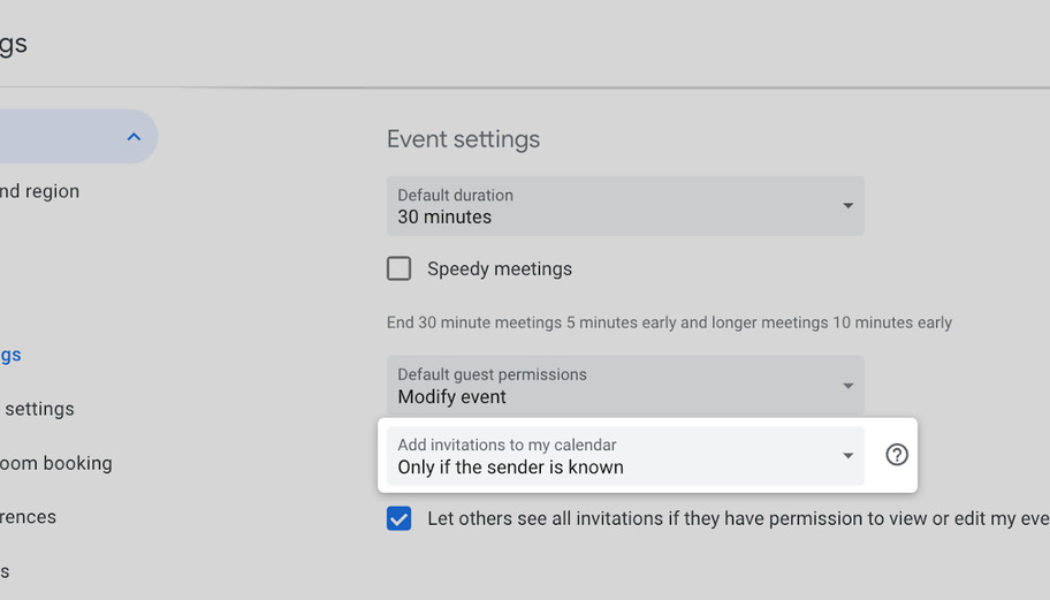The width and height of the screenshot is (1050, 600).
Task: Click the Default guest permissions dropdown arrow
Action: pos(848,385)
